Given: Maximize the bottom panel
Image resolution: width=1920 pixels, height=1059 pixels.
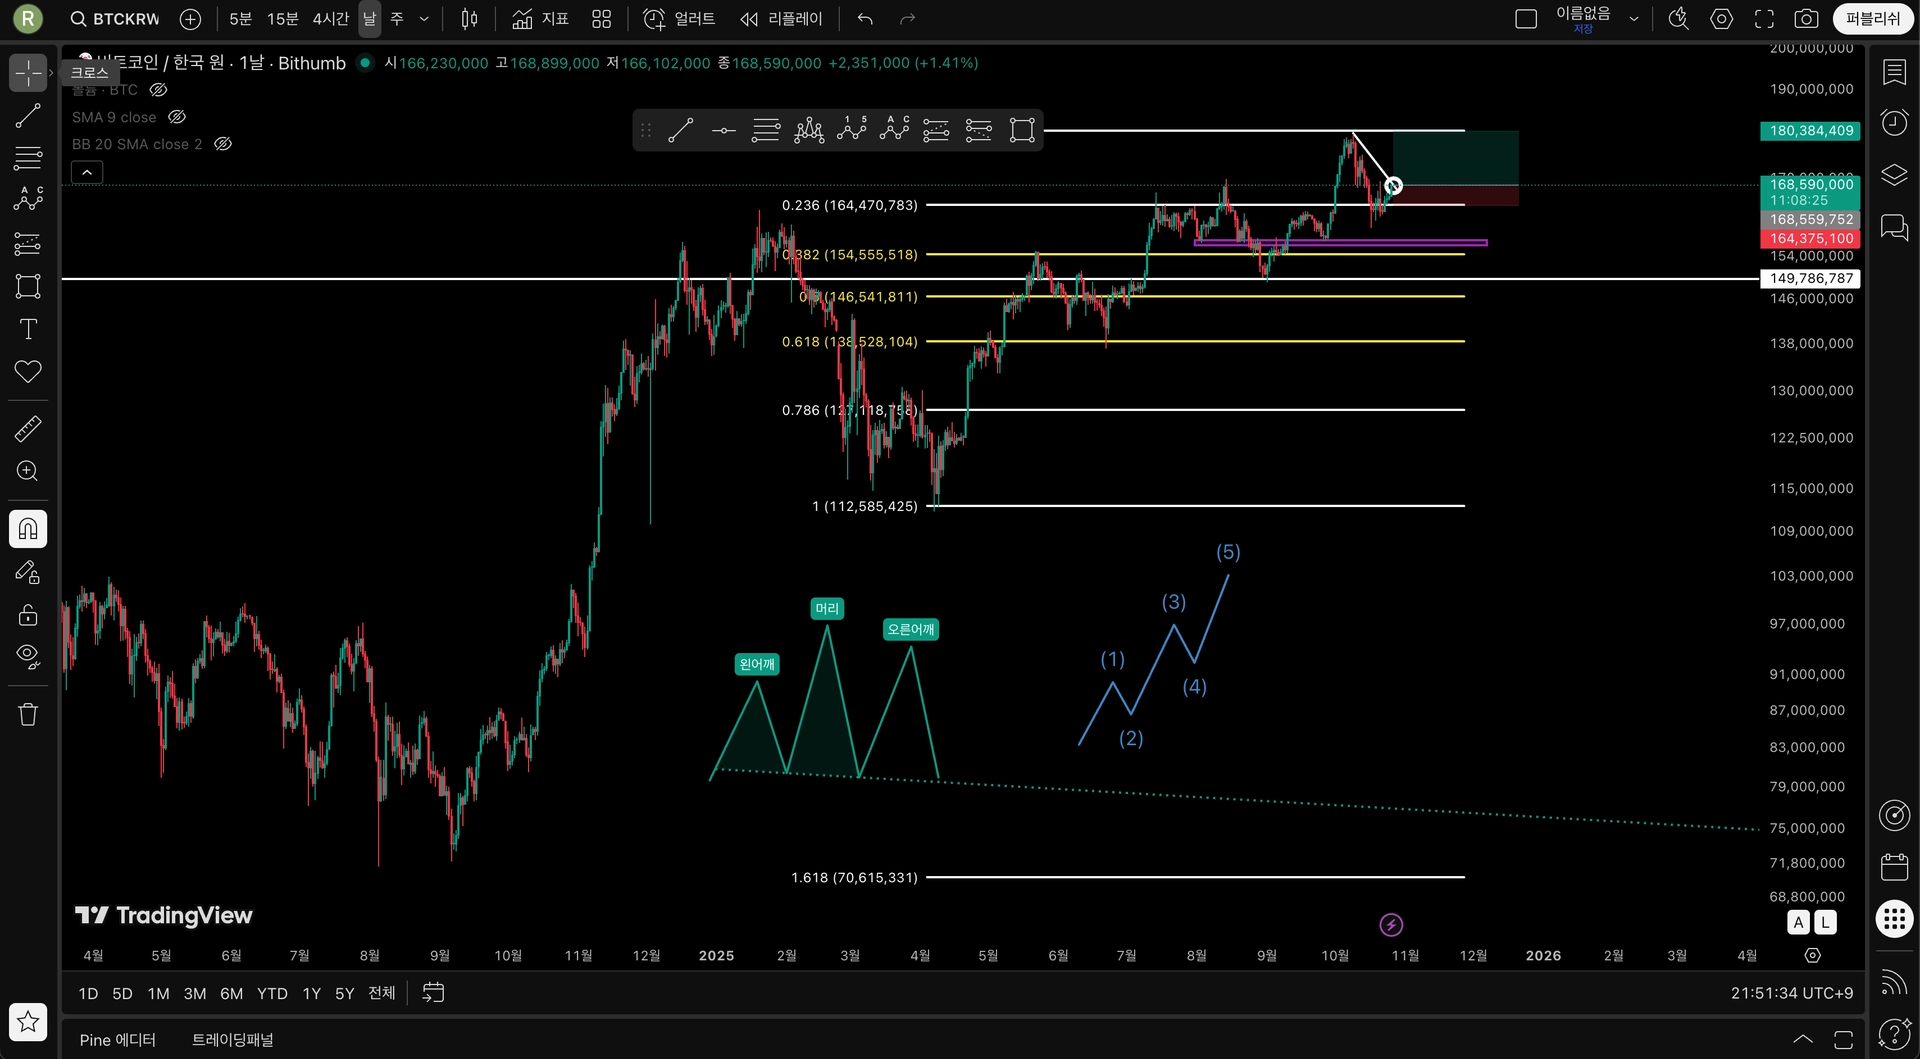Looking at the screenshot, I should point(1843,1040).
